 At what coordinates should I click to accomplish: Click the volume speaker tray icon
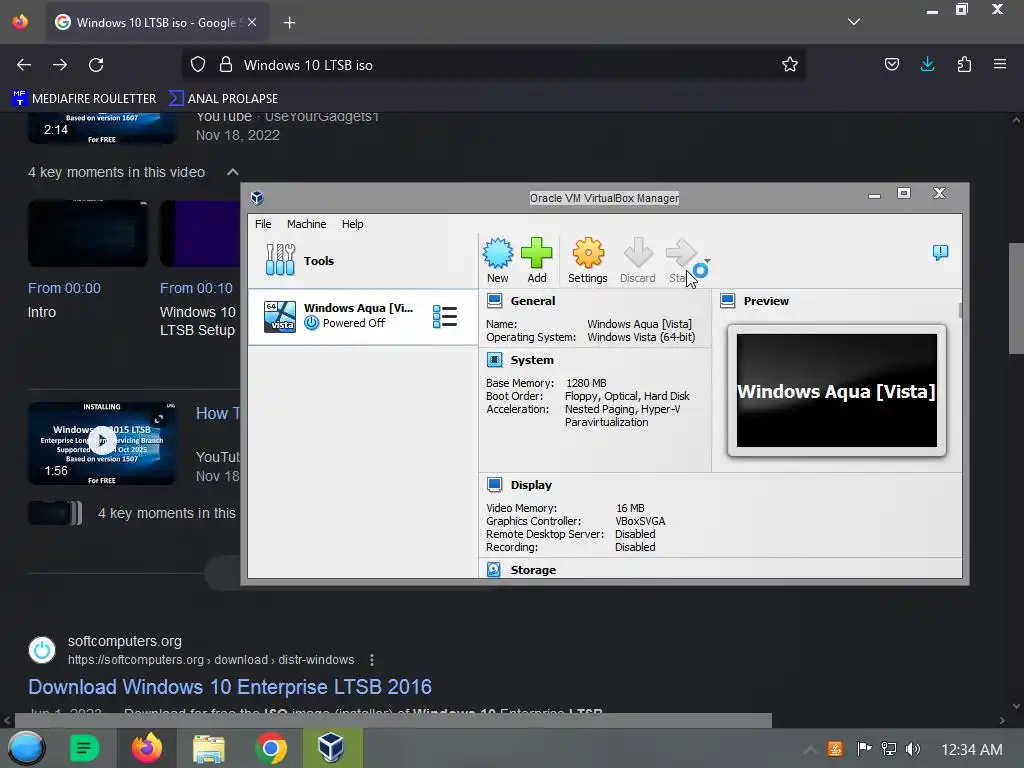click(913, 749)
